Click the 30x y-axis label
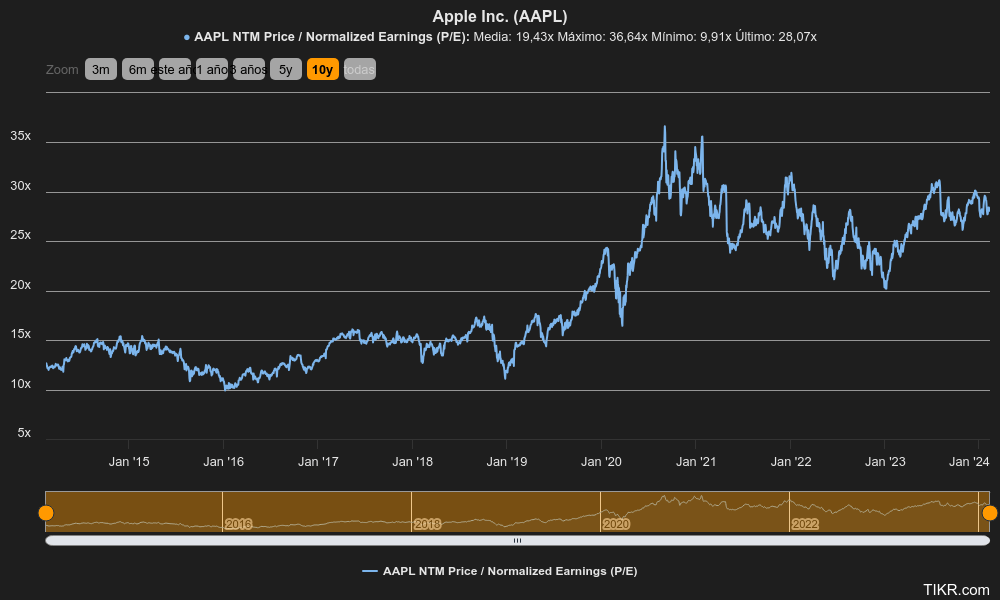The image size is (1000, 600). [x=20, y=186]
